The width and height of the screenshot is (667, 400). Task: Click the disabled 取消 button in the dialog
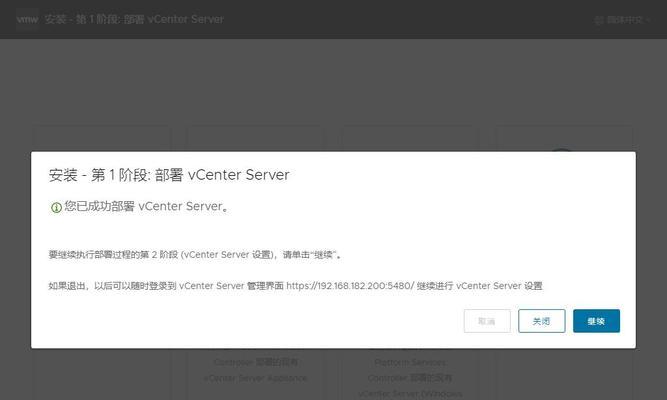click(x=487, y=321)
